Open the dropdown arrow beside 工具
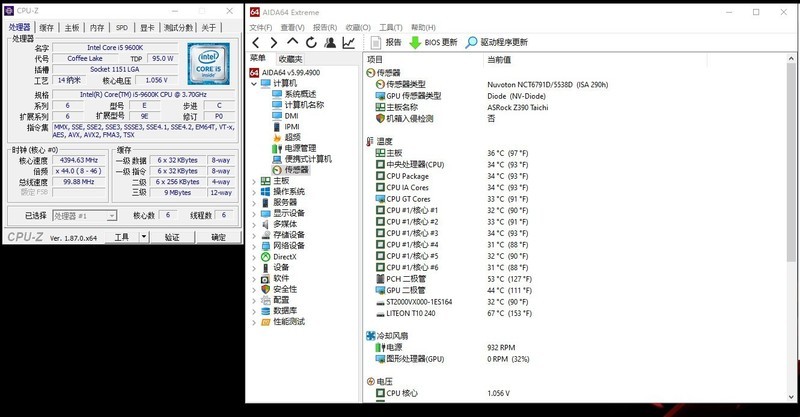Screen dimensions: 800x417 coord(144,237)
